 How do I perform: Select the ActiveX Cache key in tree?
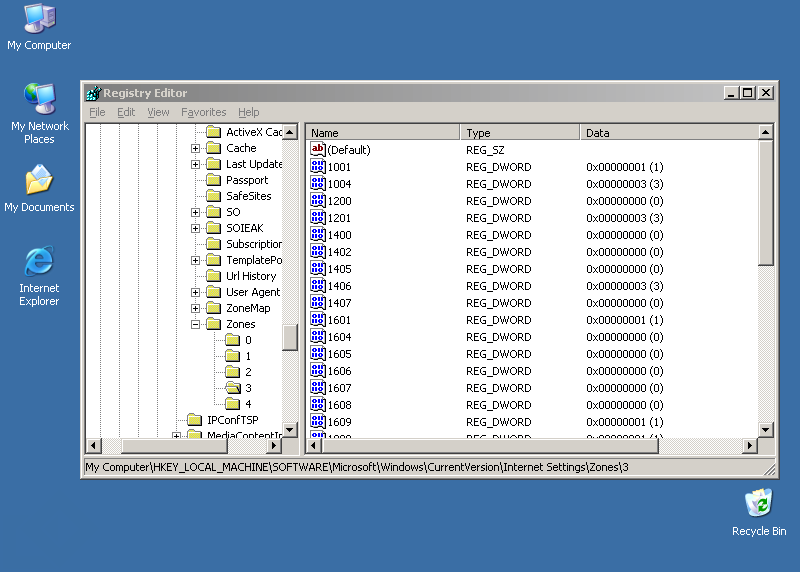(x=254, y=132)
